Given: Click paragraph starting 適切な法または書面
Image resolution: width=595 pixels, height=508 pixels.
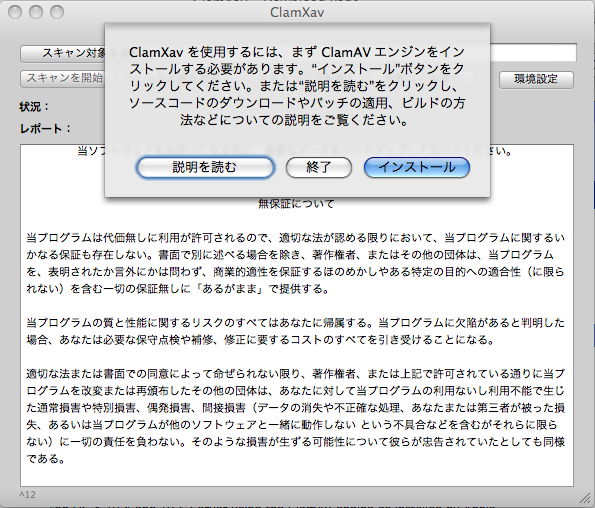Looking at the screenshot, I should [x=296, y=416].
